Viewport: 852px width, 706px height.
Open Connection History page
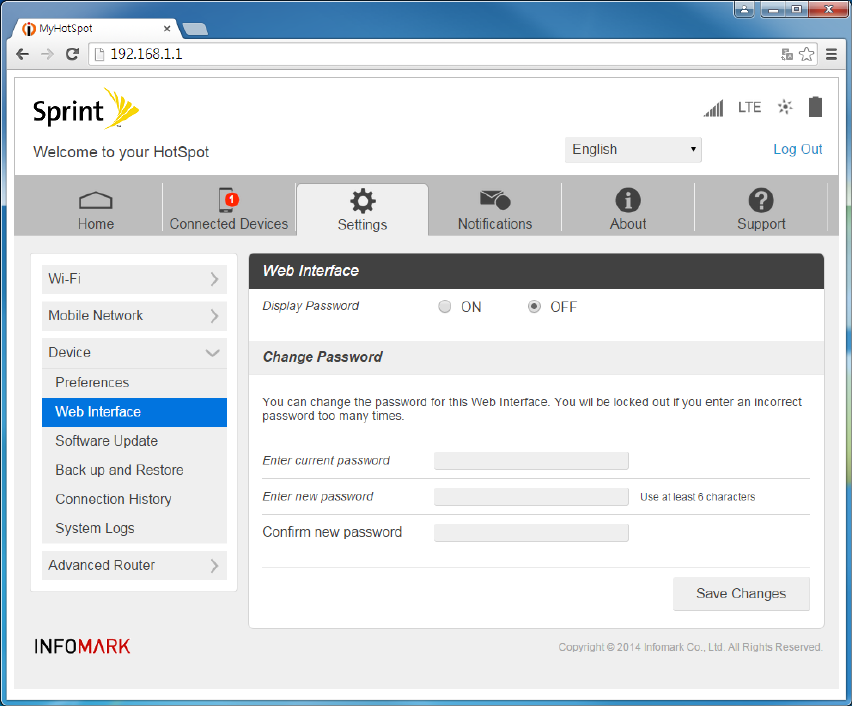[134, 499]
